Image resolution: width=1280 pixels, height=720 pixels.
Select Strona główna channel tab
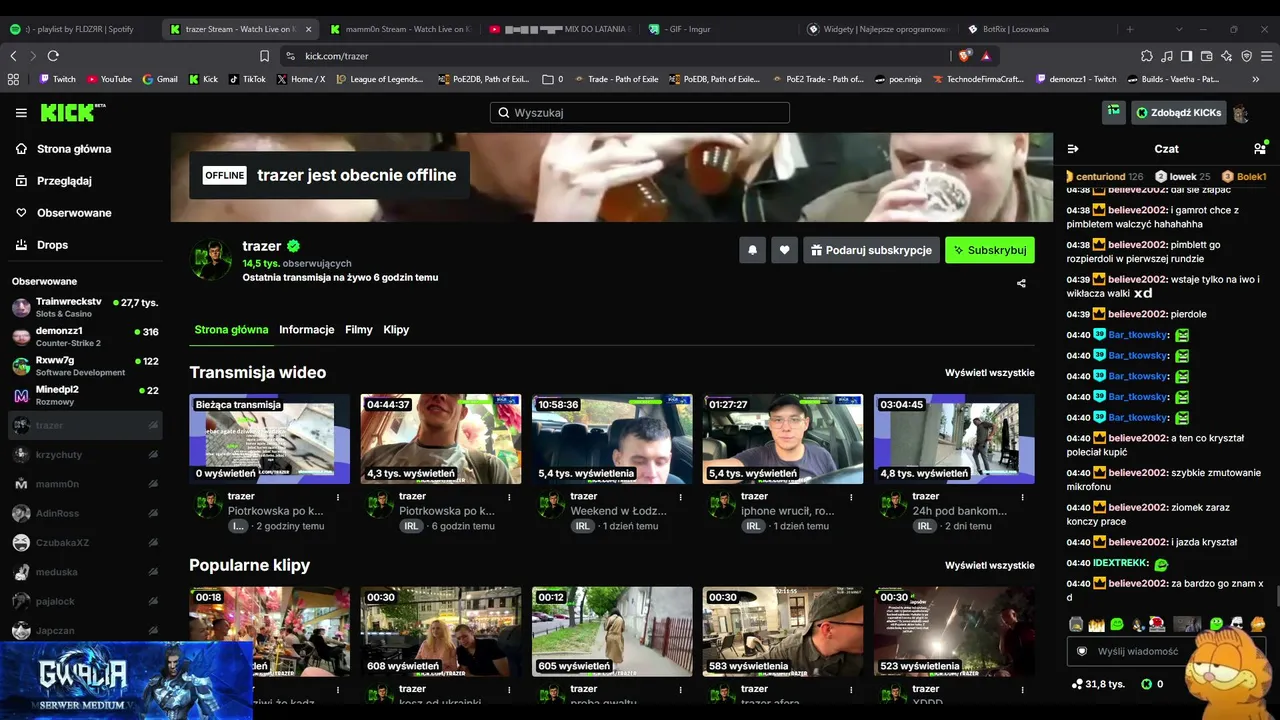point(231,330)
